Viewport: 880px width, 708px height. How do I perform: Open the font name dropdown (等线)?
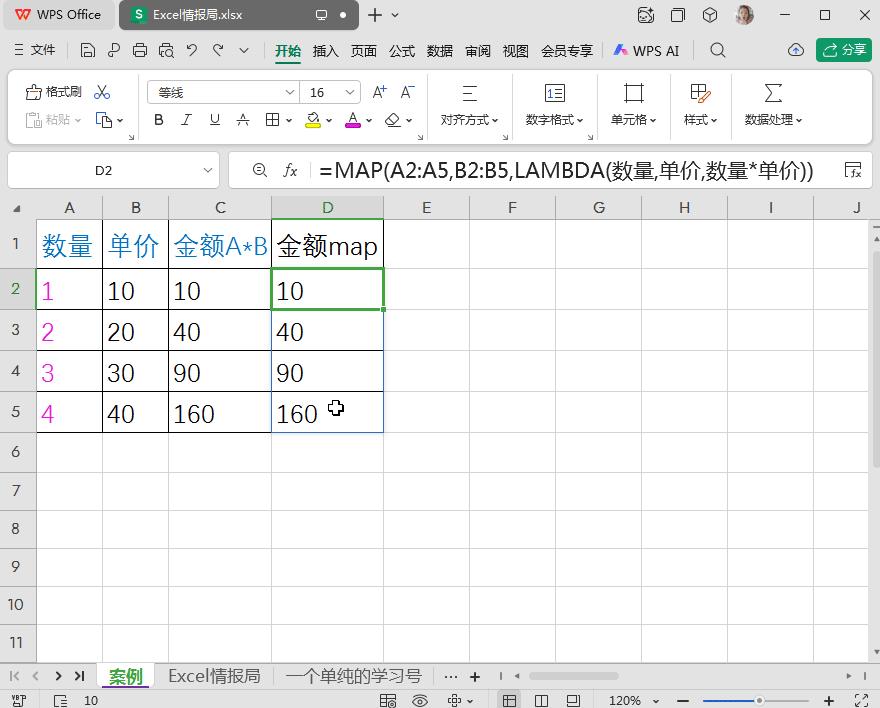[290, 92]
